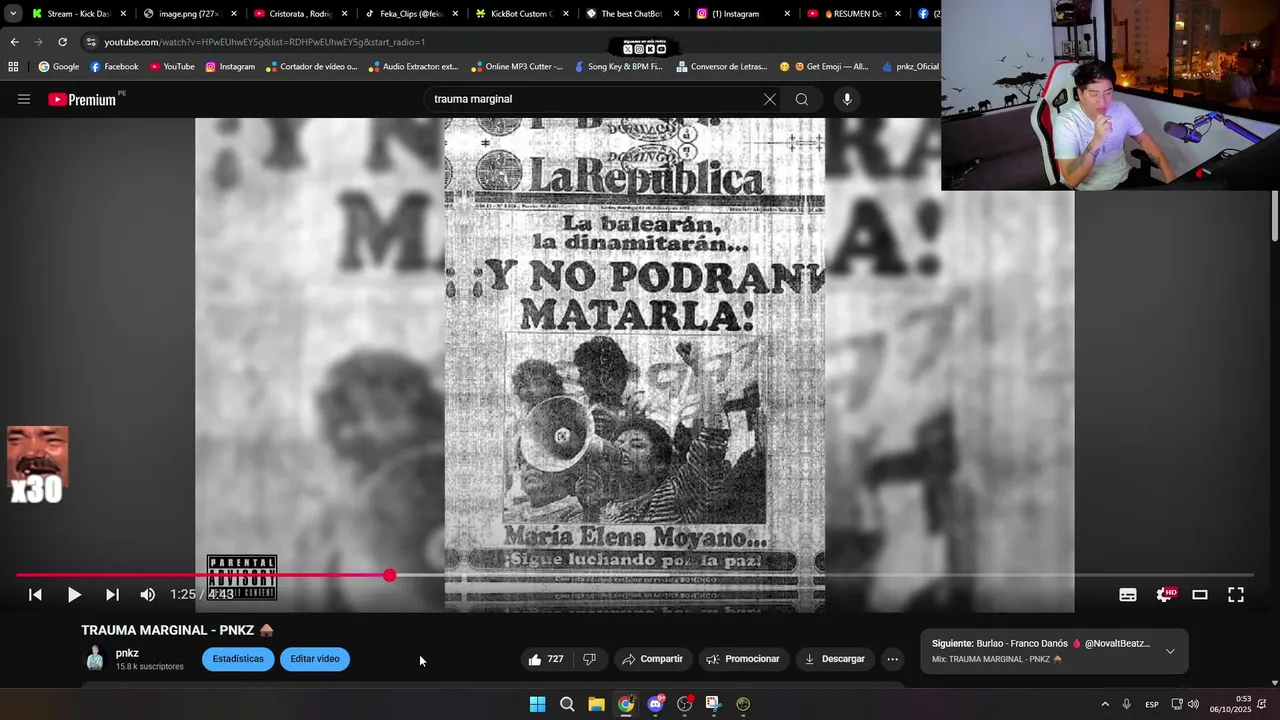Open the site information icon beside the URL
This screenshot has width=1280, height=720.
91,42
